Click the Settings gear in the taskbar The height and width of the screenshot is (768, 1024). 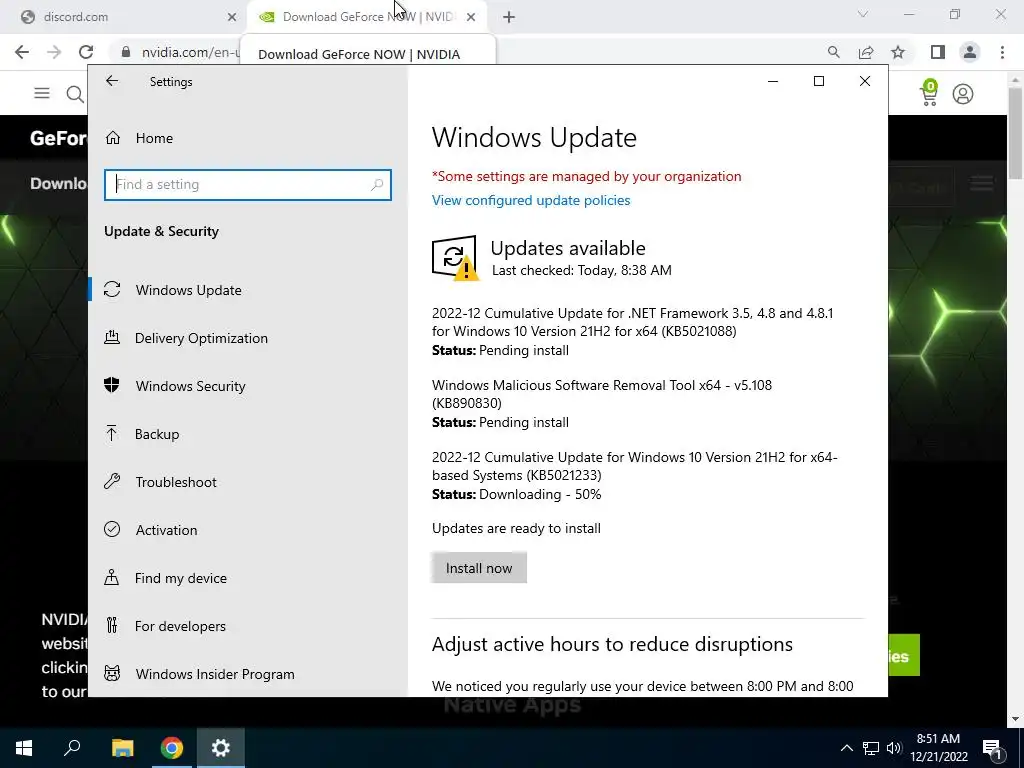(221, 748)
